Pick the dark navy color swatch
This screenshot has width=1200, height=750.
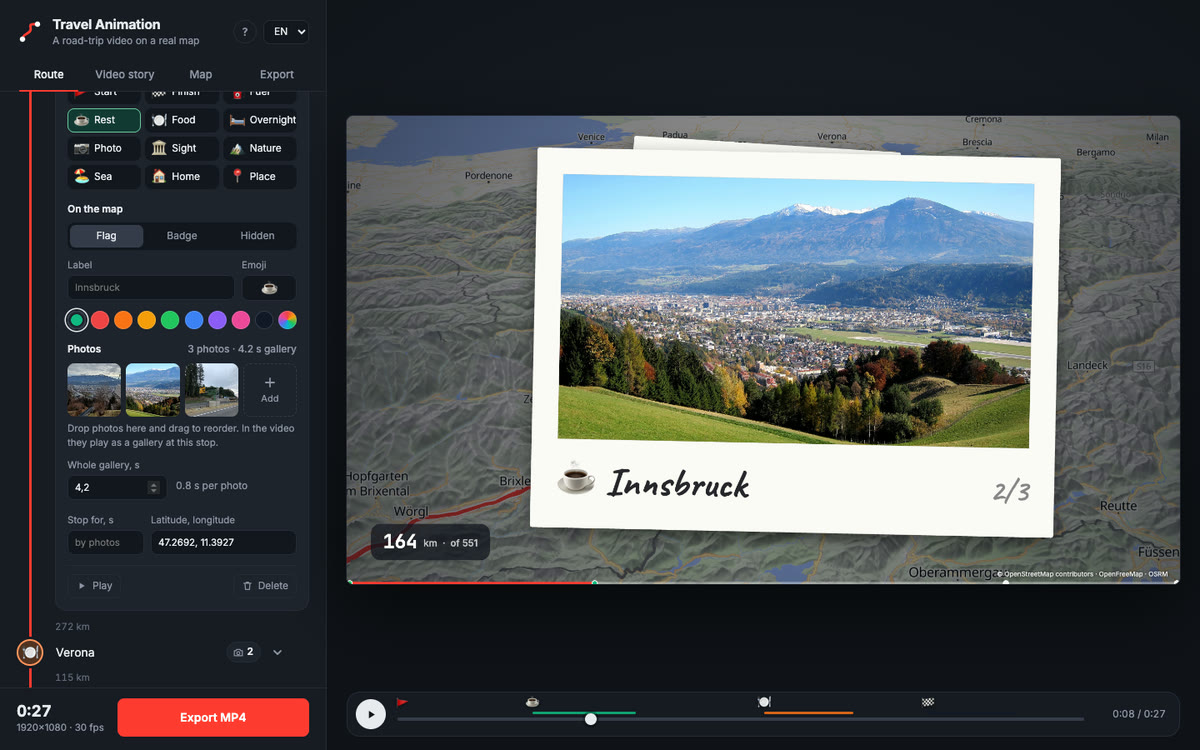click(x=264, y=320)
